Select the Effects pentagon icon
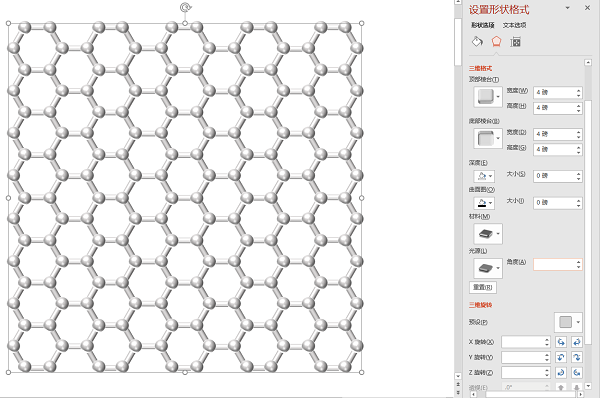Image resolution: width=600 pixels, height=398 pixels. [496, 41]
